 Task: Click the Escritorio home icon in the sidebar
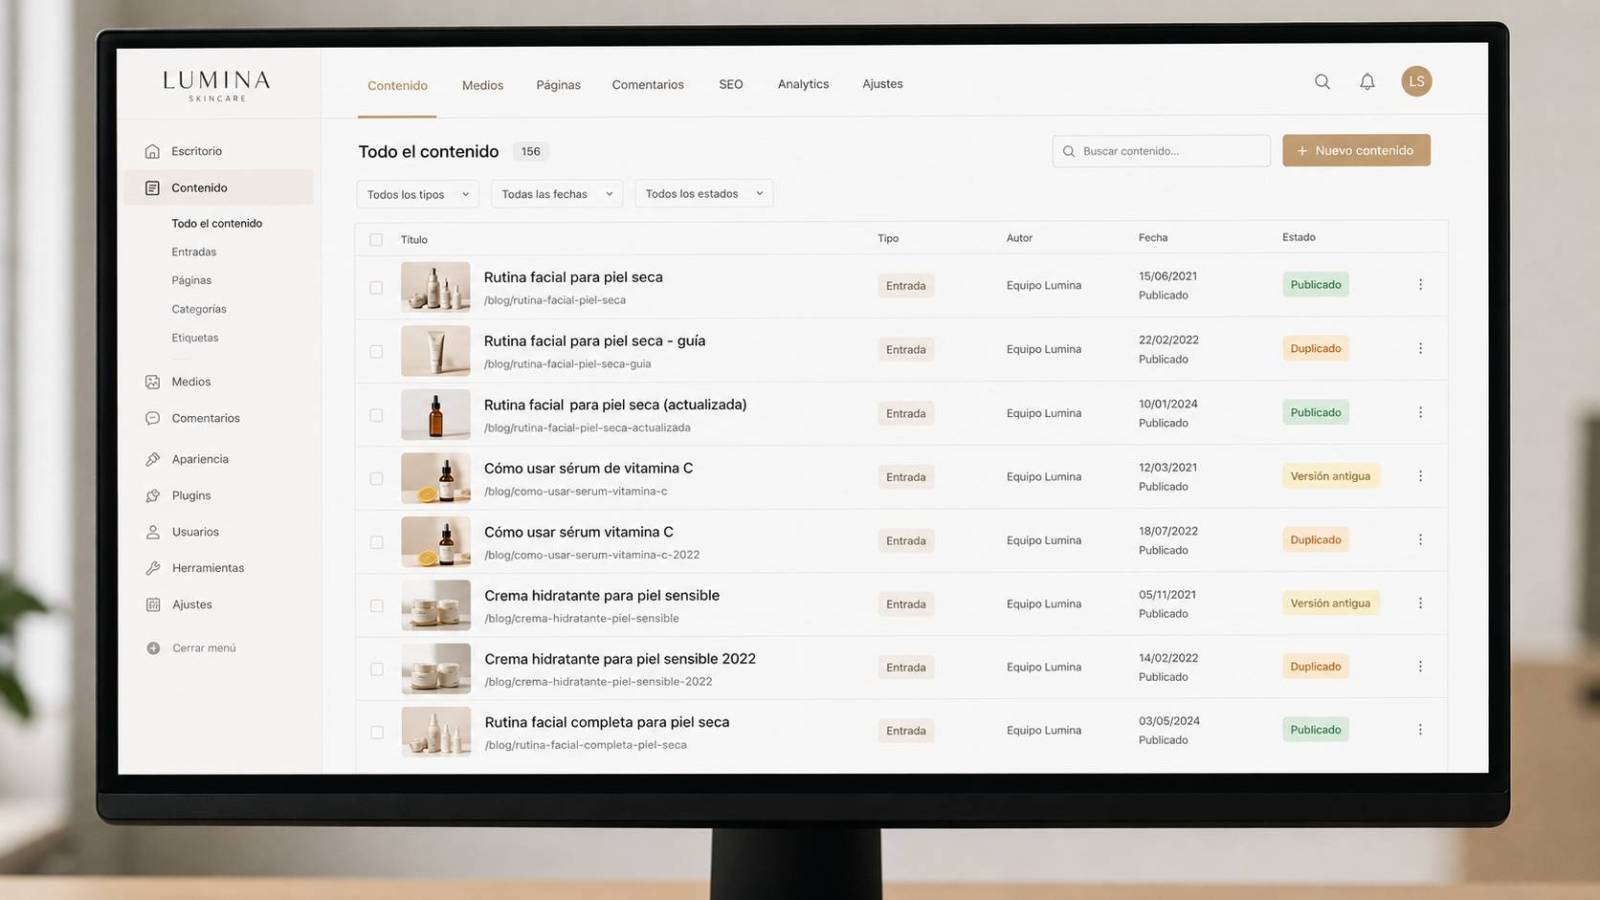click(x=152, y=151)
